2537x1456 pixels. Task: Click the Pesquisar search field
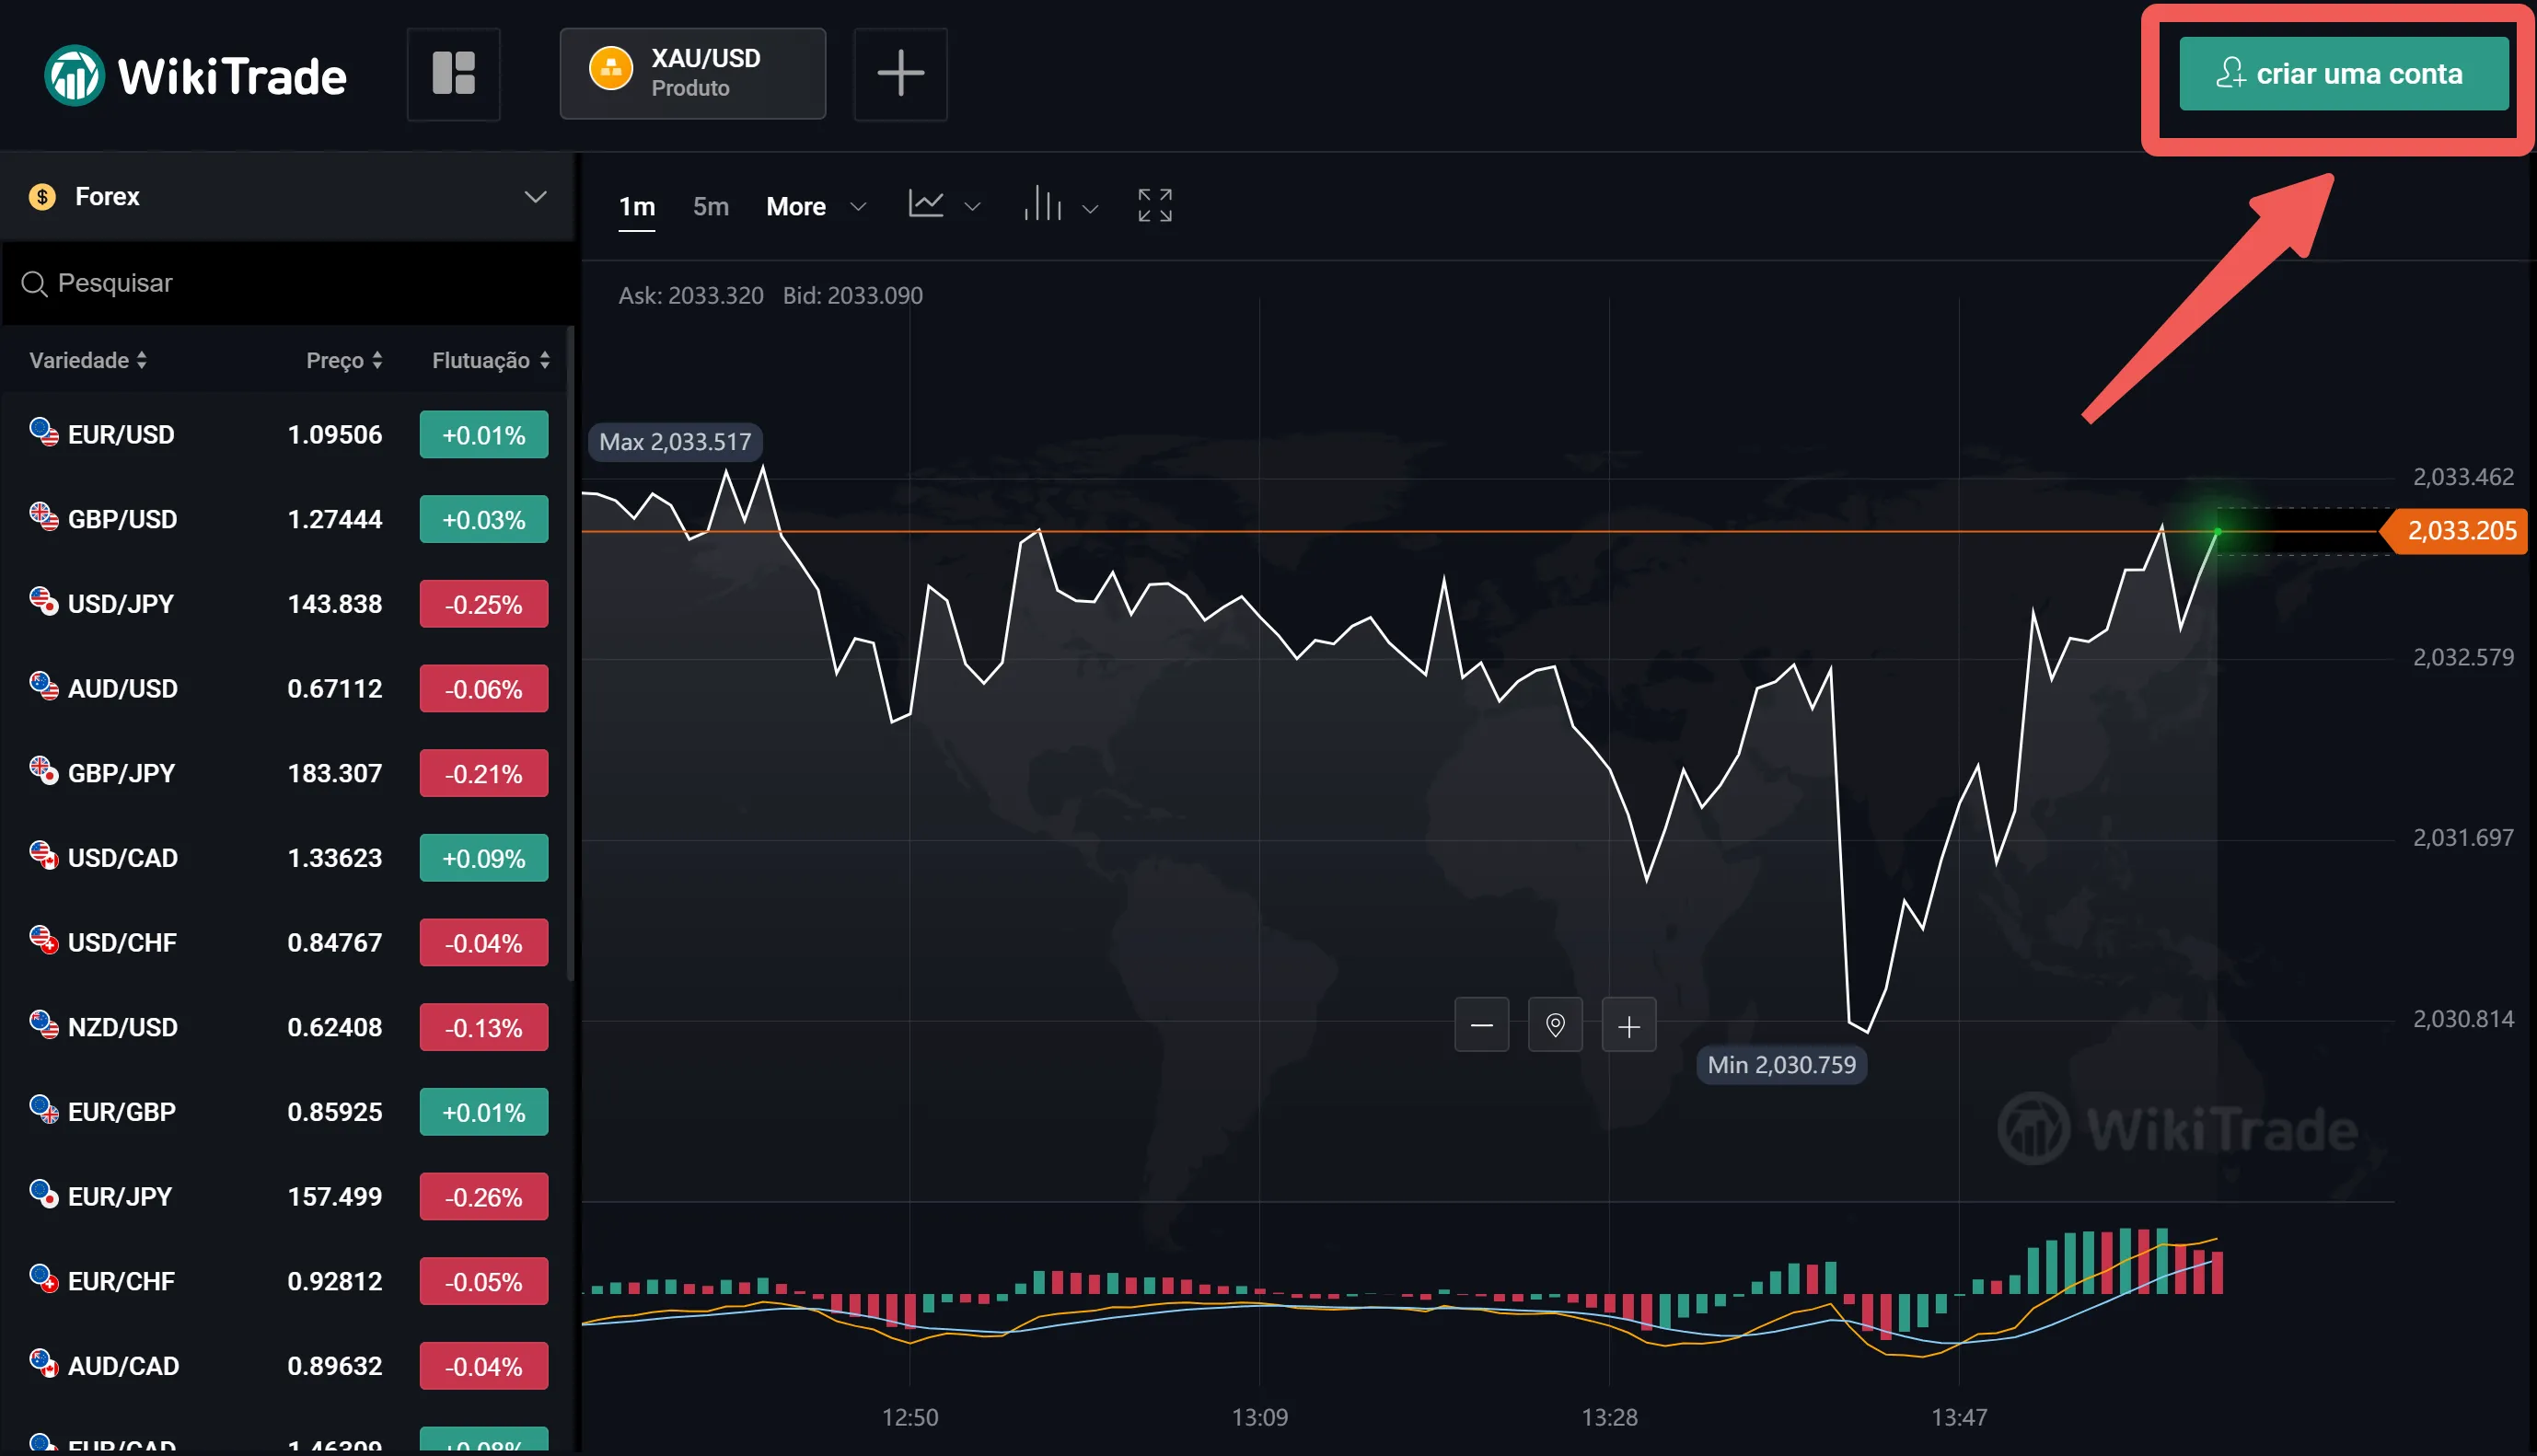(x=287, y=284)
